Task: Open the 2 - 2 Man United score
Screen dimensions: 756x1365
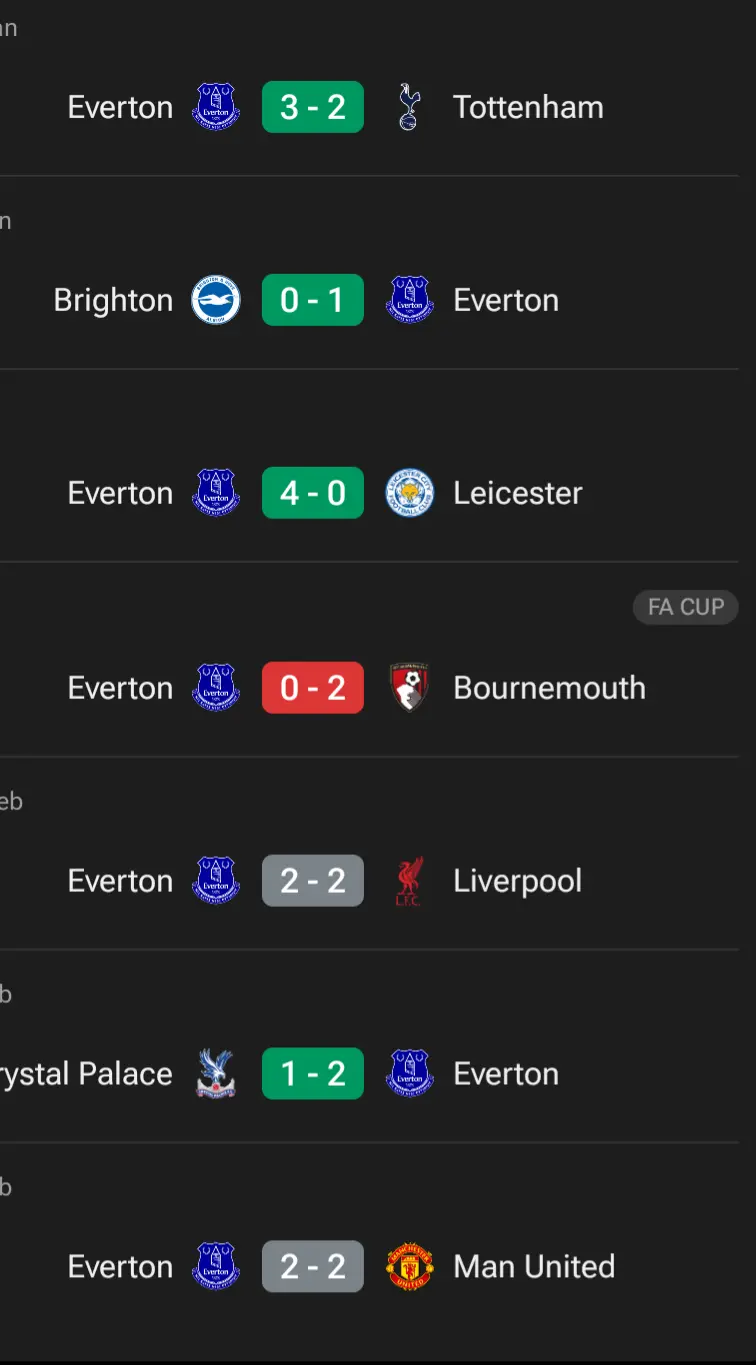Action: [x=313, y=1267]
